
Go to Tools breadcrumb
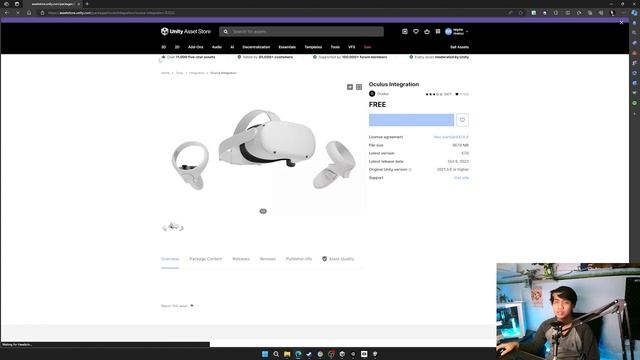pyautogui.click(x=179, y=73)
